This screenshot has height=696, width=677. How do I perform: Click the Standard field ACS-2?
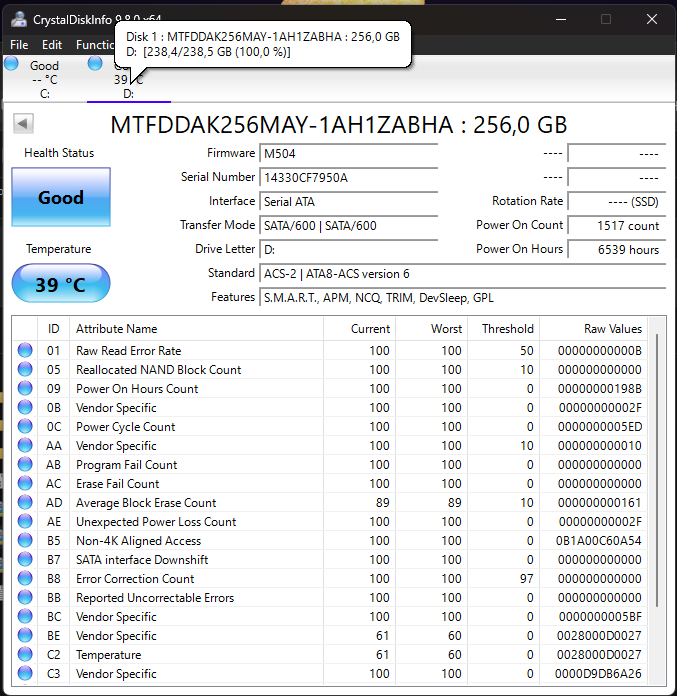pos(463,273)
